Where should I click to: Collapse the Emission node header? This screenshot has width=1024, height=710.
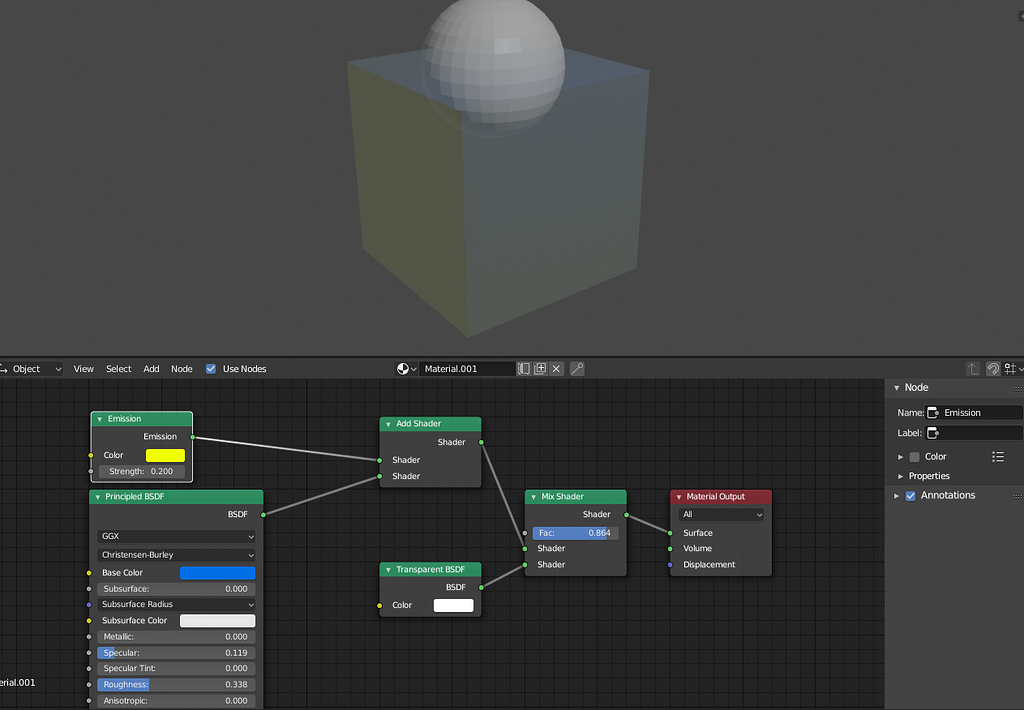tap(98, 418)
